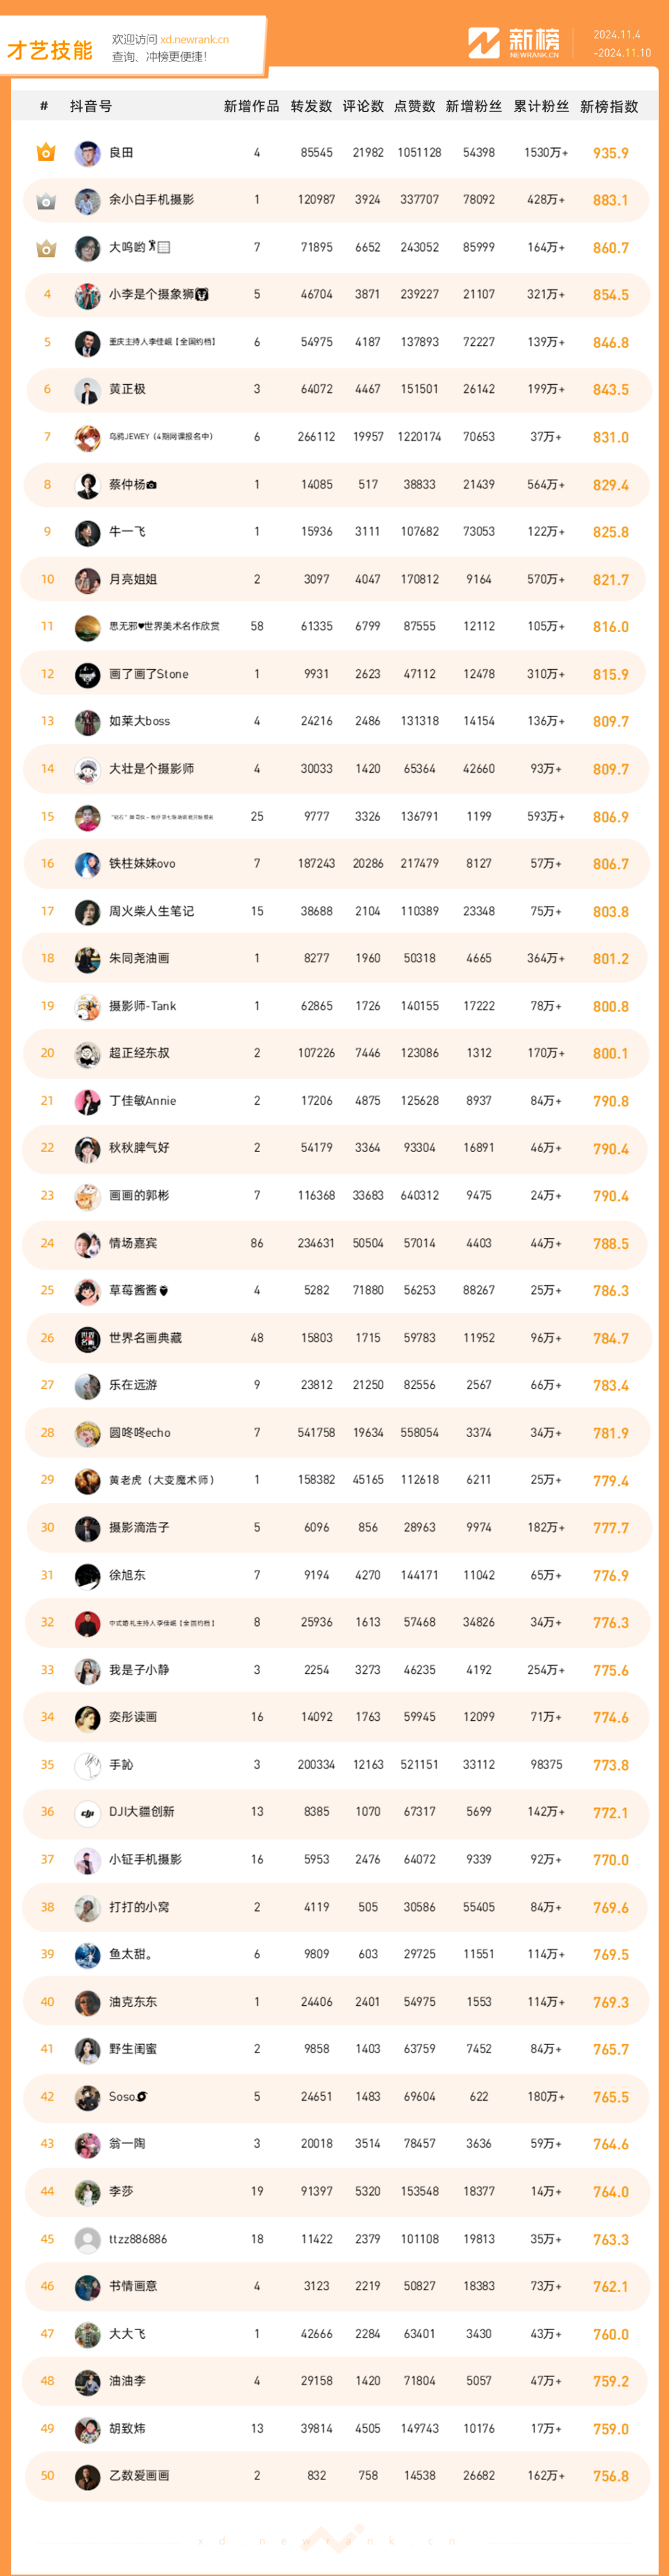This screenshot has width=669, height=2576.
Task: Click the date range 2024.11.4-2024.11.10
Action: [x=621, y=44]
